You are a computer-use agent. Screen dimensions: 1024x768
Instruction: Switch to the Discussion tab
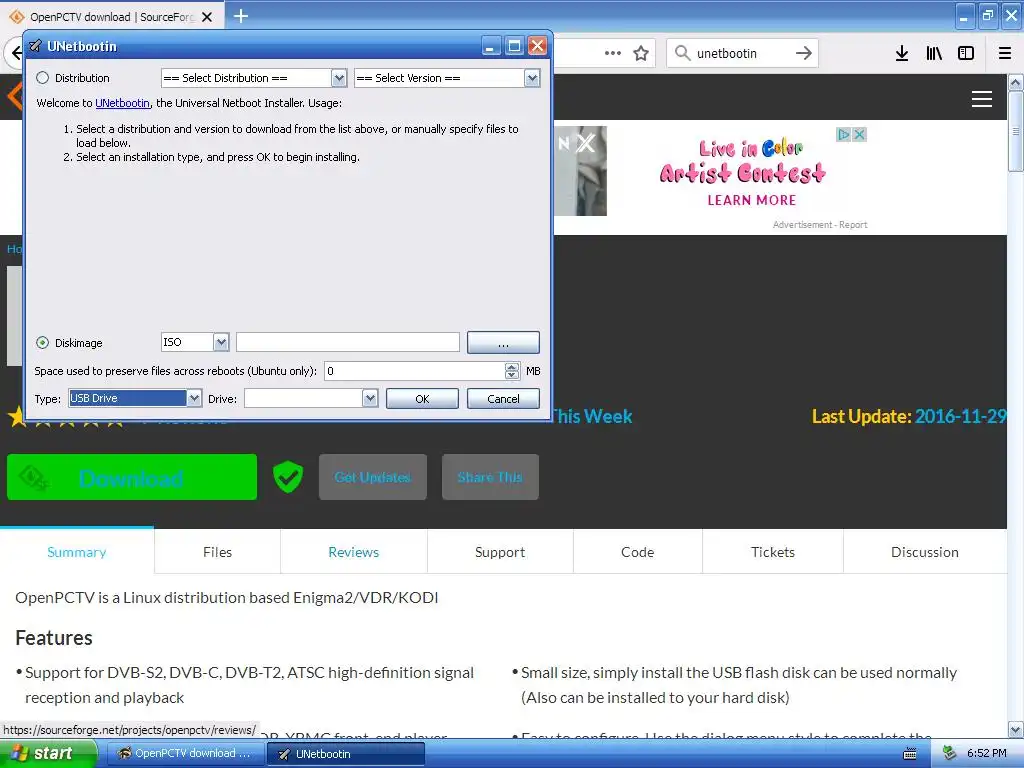click(925, 552)
